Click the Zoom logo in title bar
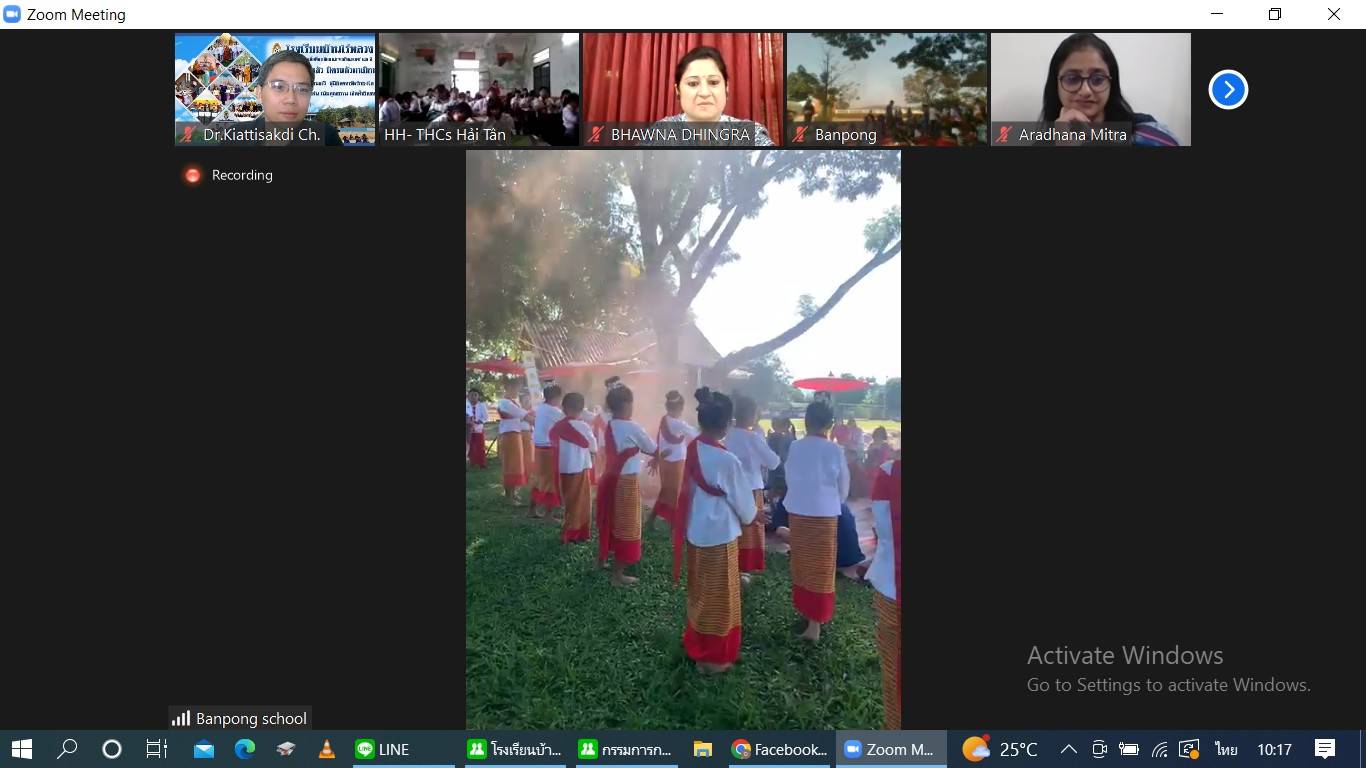Image resolution: width=1366 pixels, height=768 pixels. click(12, 14)
